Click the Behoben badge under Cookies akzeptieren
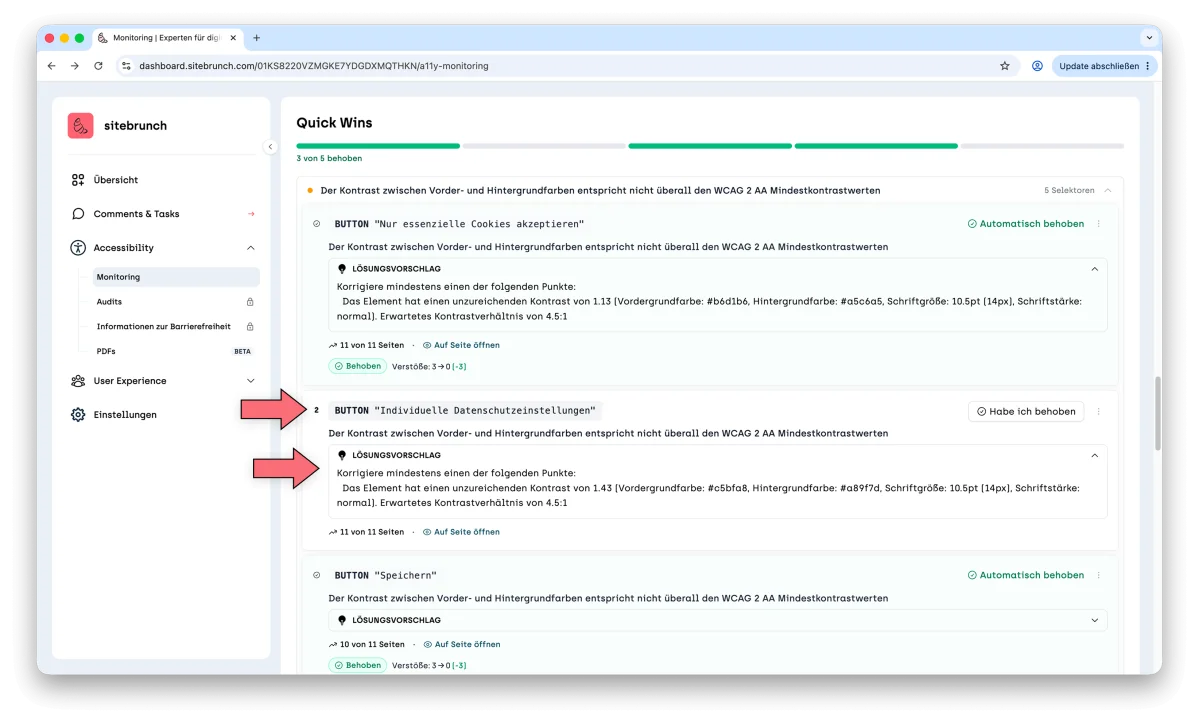The image size is (1199, 723). (x=358, y=366)
